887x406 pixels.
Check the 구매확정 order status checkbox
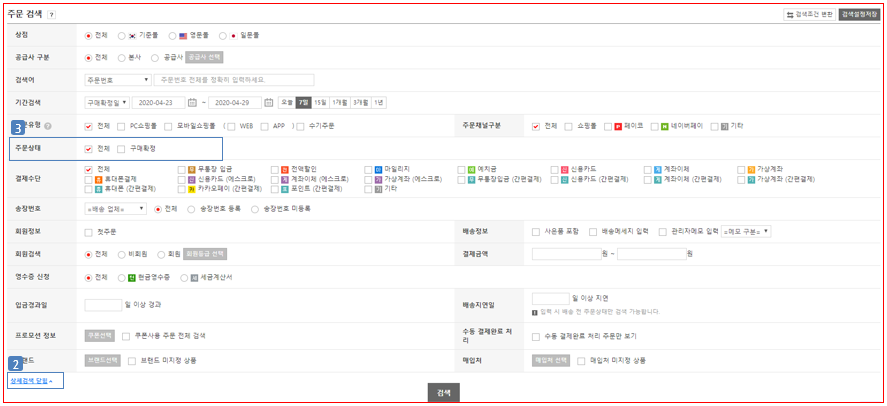click(x=121, y=149)
